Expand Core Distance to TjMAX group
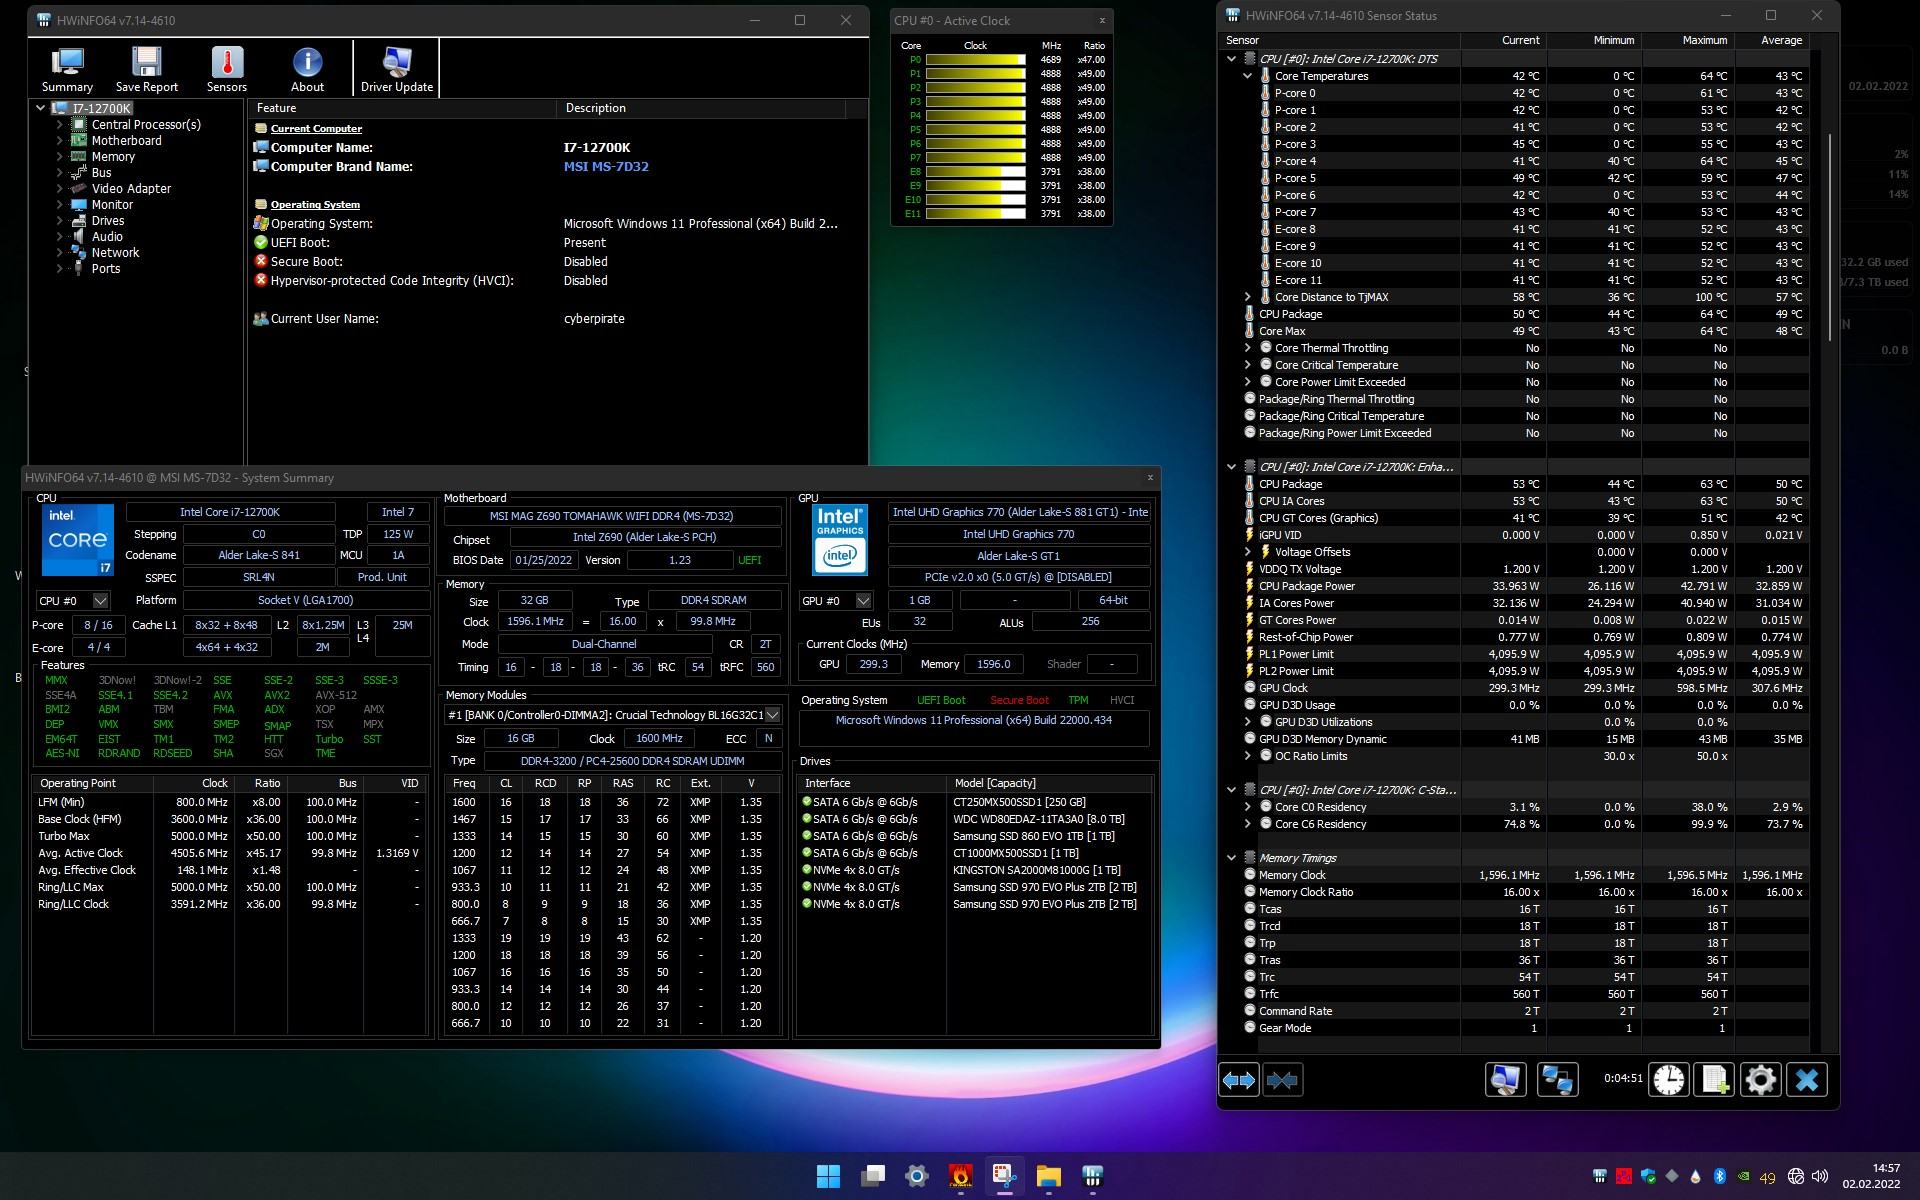Image resolution: width=1920 pixels, height=1200 pixels. [x=1248, y=297]
